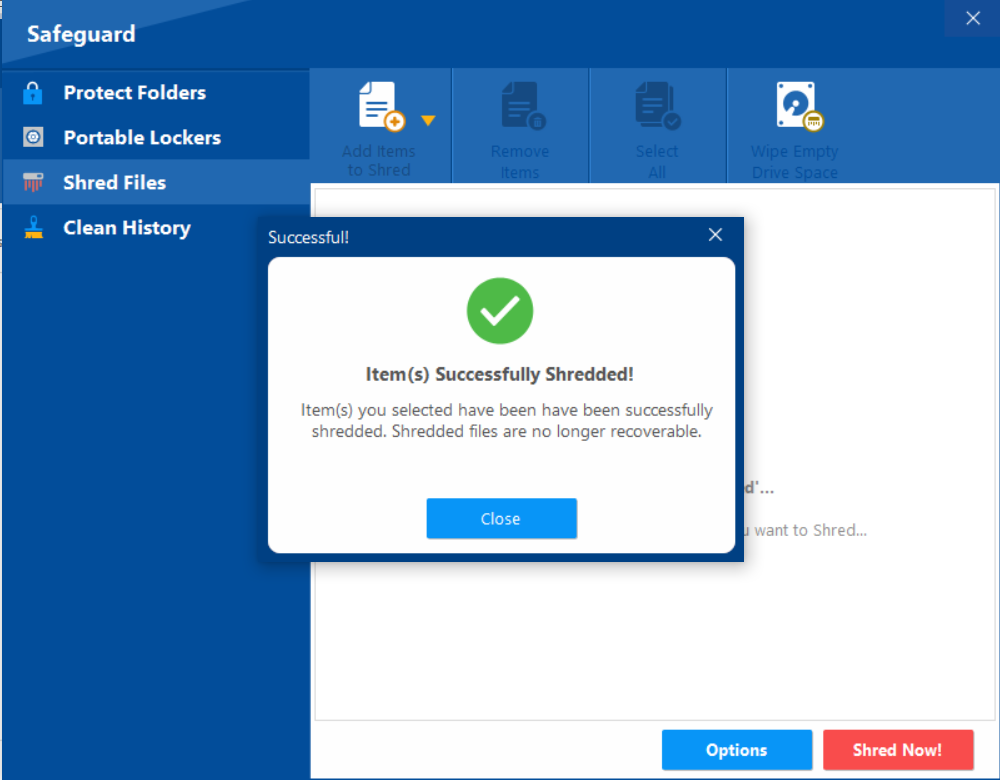Click the 'Select All' label text
Viewport: 1000px width, 780px height.
[657, 162]
